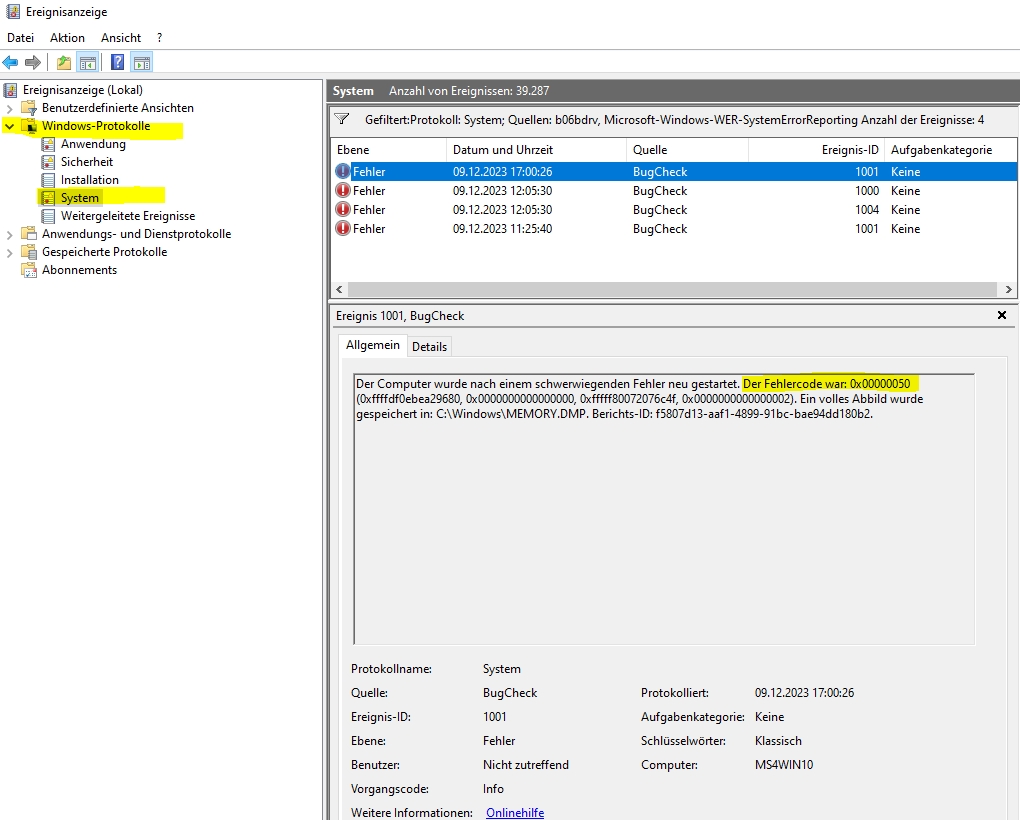This screenshot has width=1020, height=820.
Task: Close the Ereignis 1001 detail pane
Action: pyautogui.click(x=1003, y=315)
